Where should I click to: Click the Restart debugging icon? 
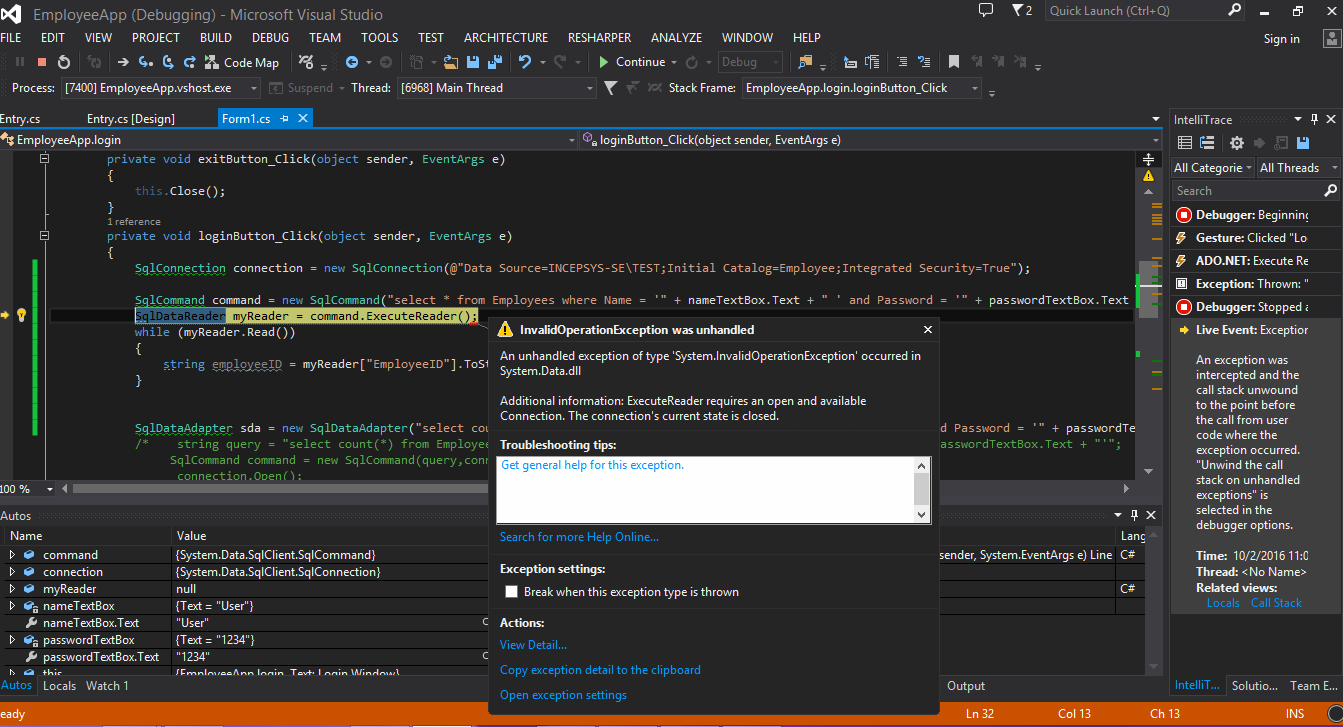tap(64, 62)
